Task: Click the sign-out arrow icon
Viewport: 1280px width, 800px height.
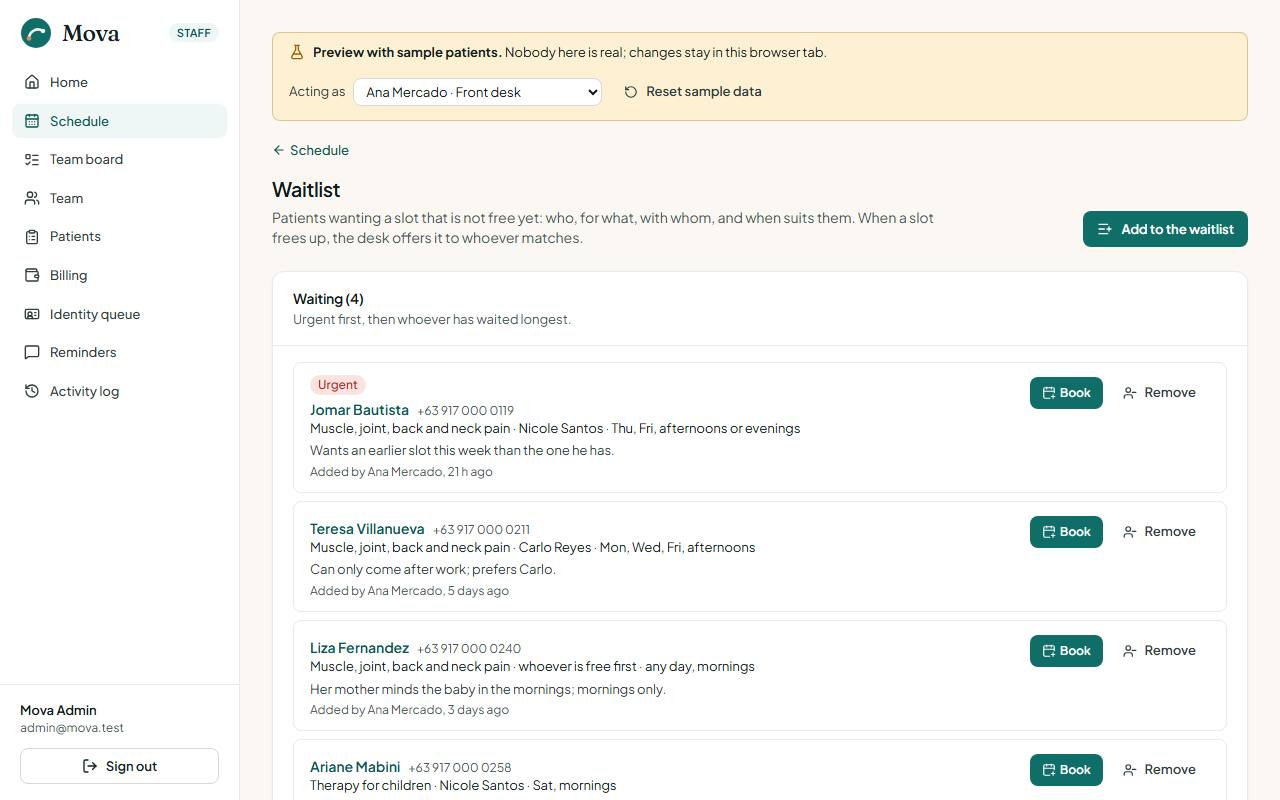Action: pyautogui.click(x=90, y=766)
